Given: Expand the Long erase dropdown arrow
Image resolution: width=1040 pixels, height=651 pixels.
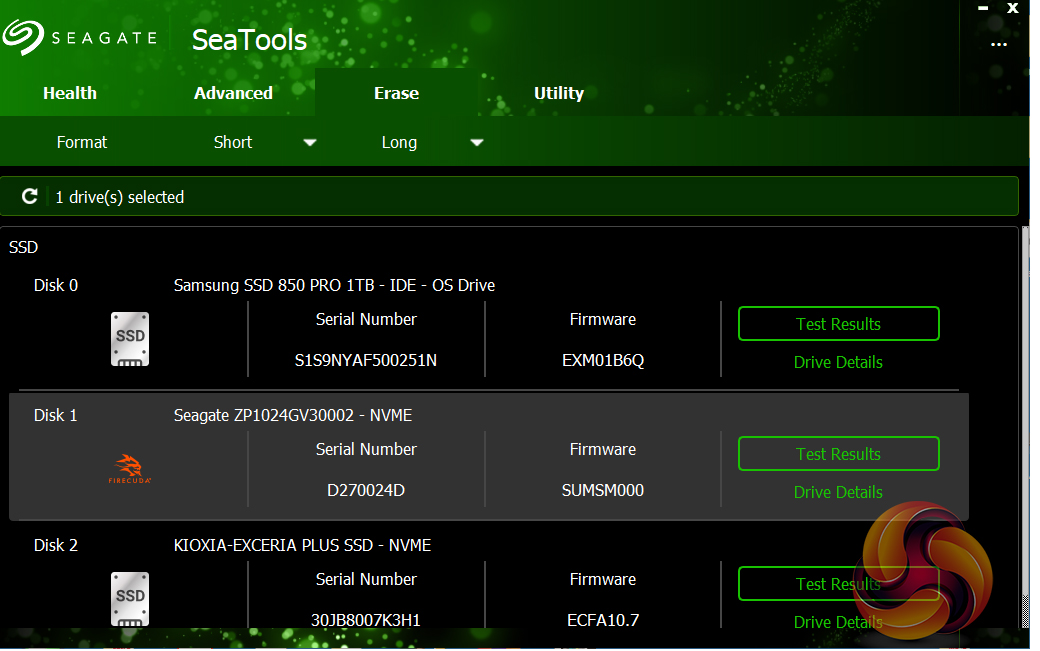Looking at the screenshot, I should pyautogui.click(x=477, y=143).
